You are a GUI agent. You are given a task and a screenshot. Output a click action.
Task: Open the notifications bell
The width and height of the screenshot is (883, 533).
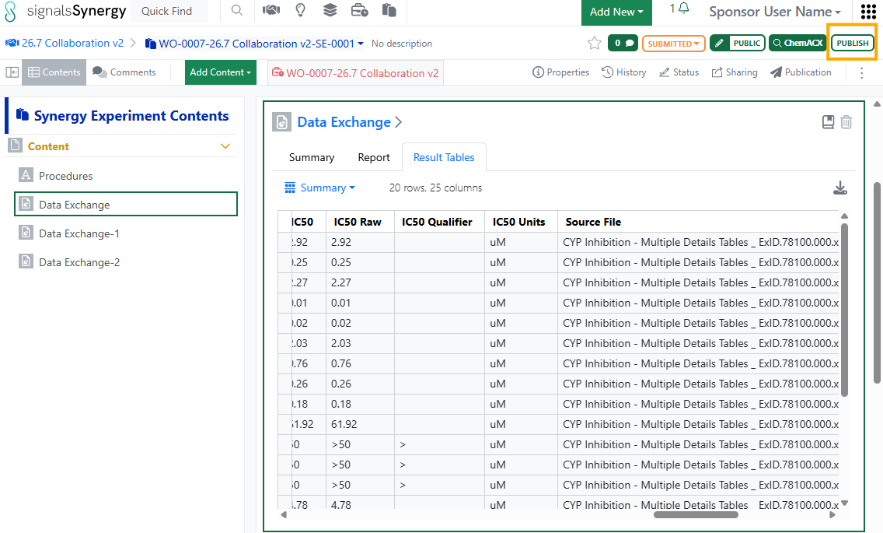point(684,9)
